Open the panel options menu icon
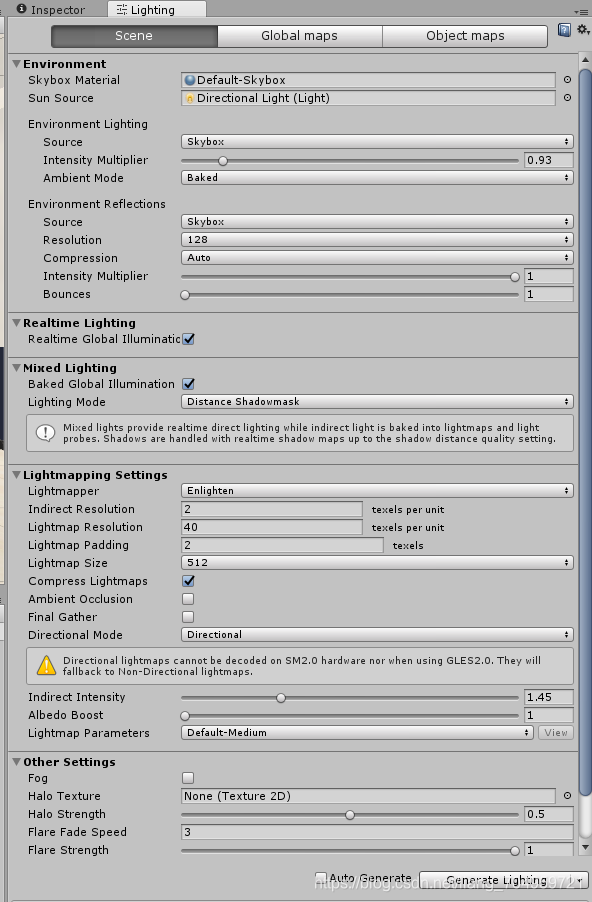The image size is (592, 902). [x=581, y=12]
